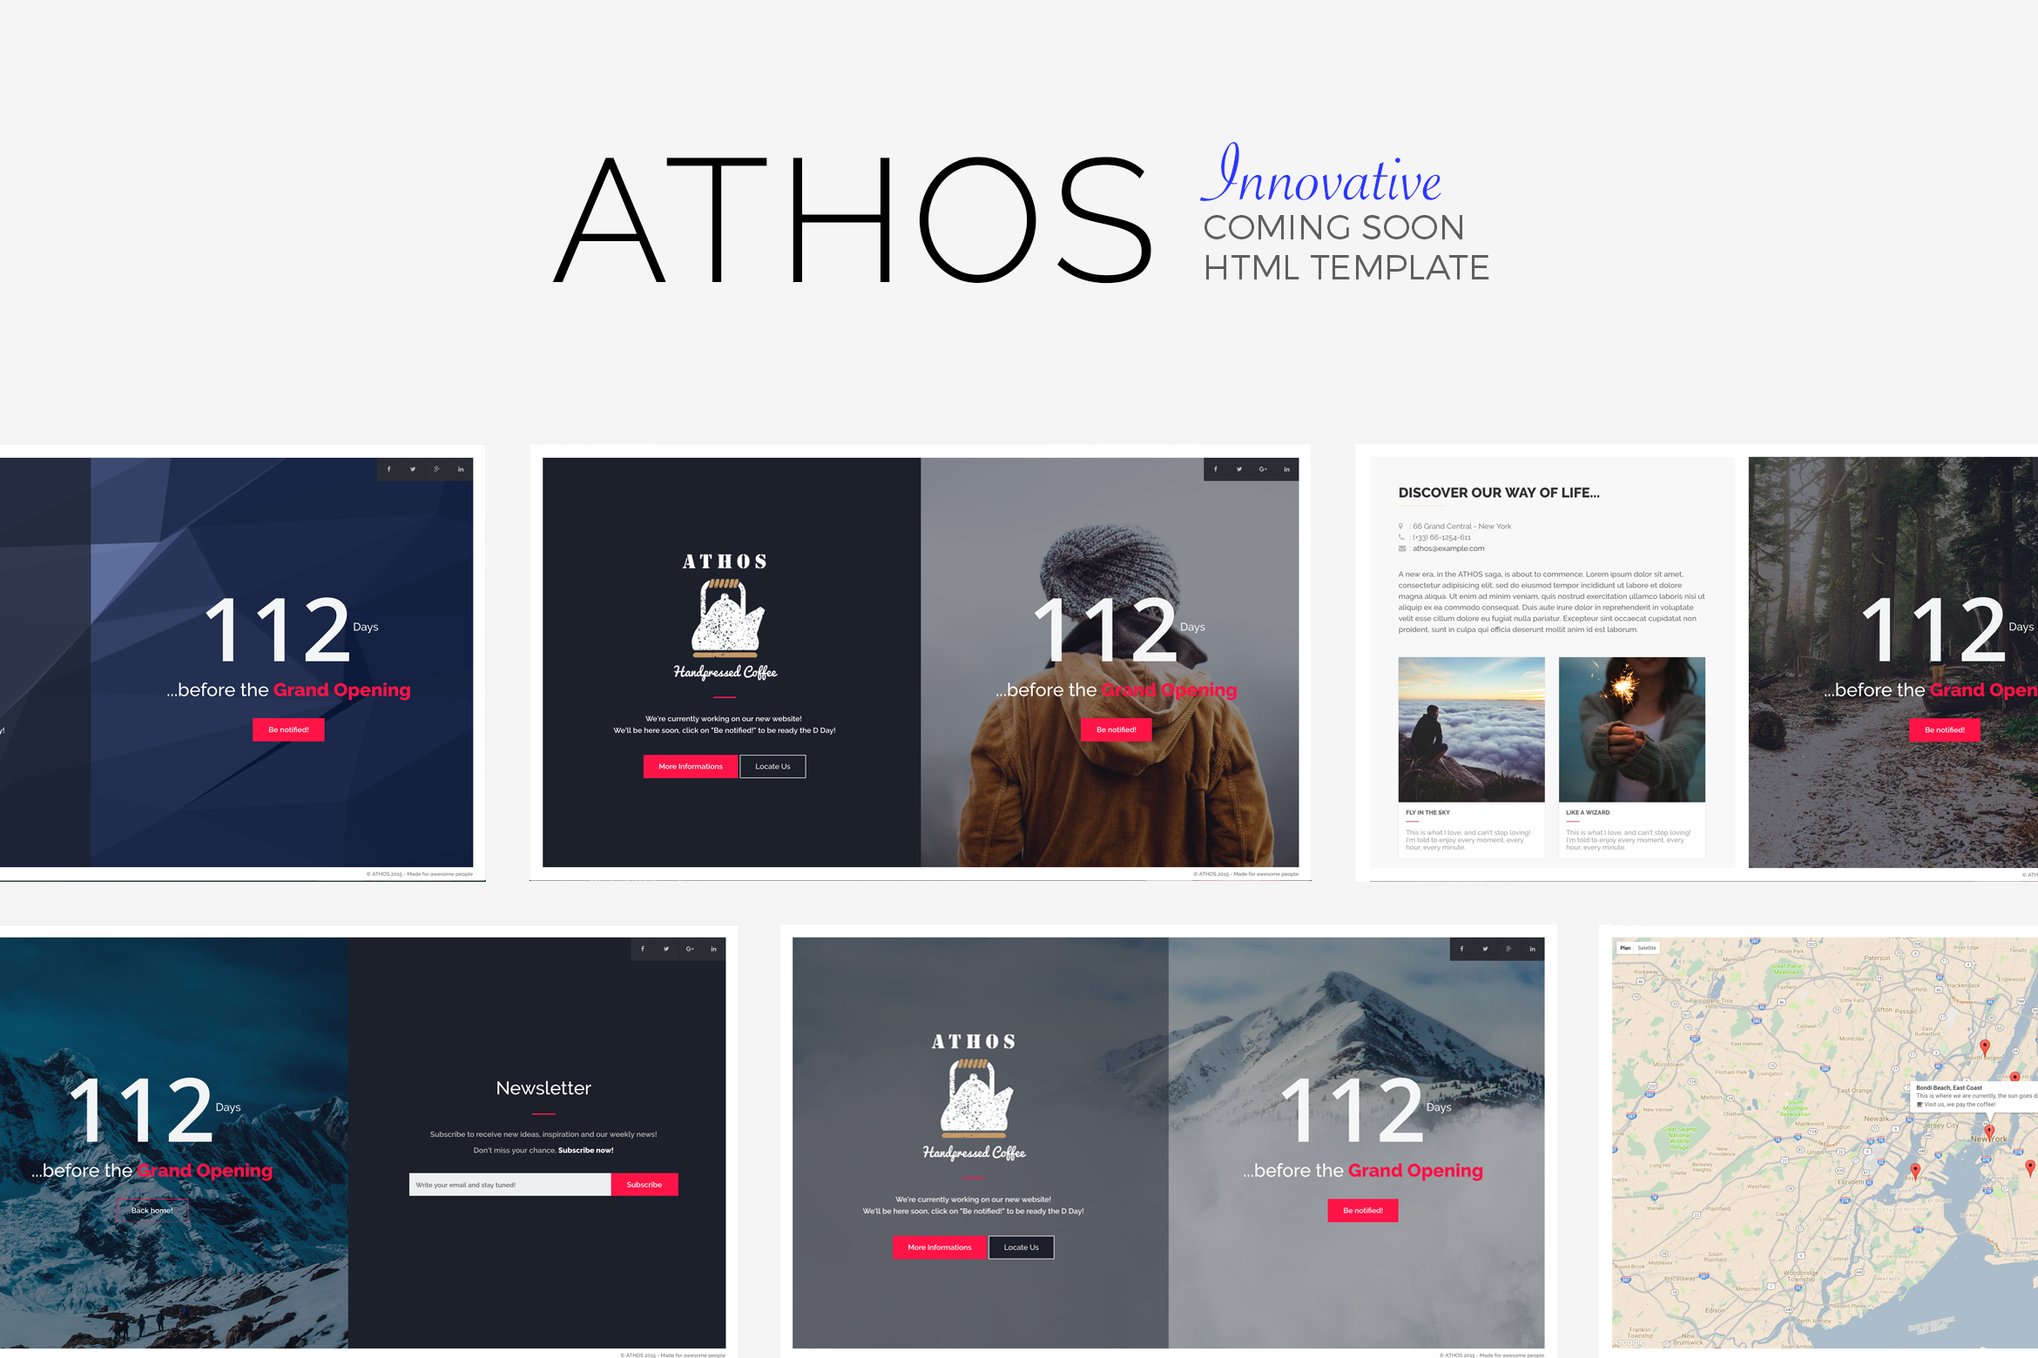Click the Subscribe now! text in newsletter panel
Viewport: 2038px width, 1358px height.
click(585, 1151)
